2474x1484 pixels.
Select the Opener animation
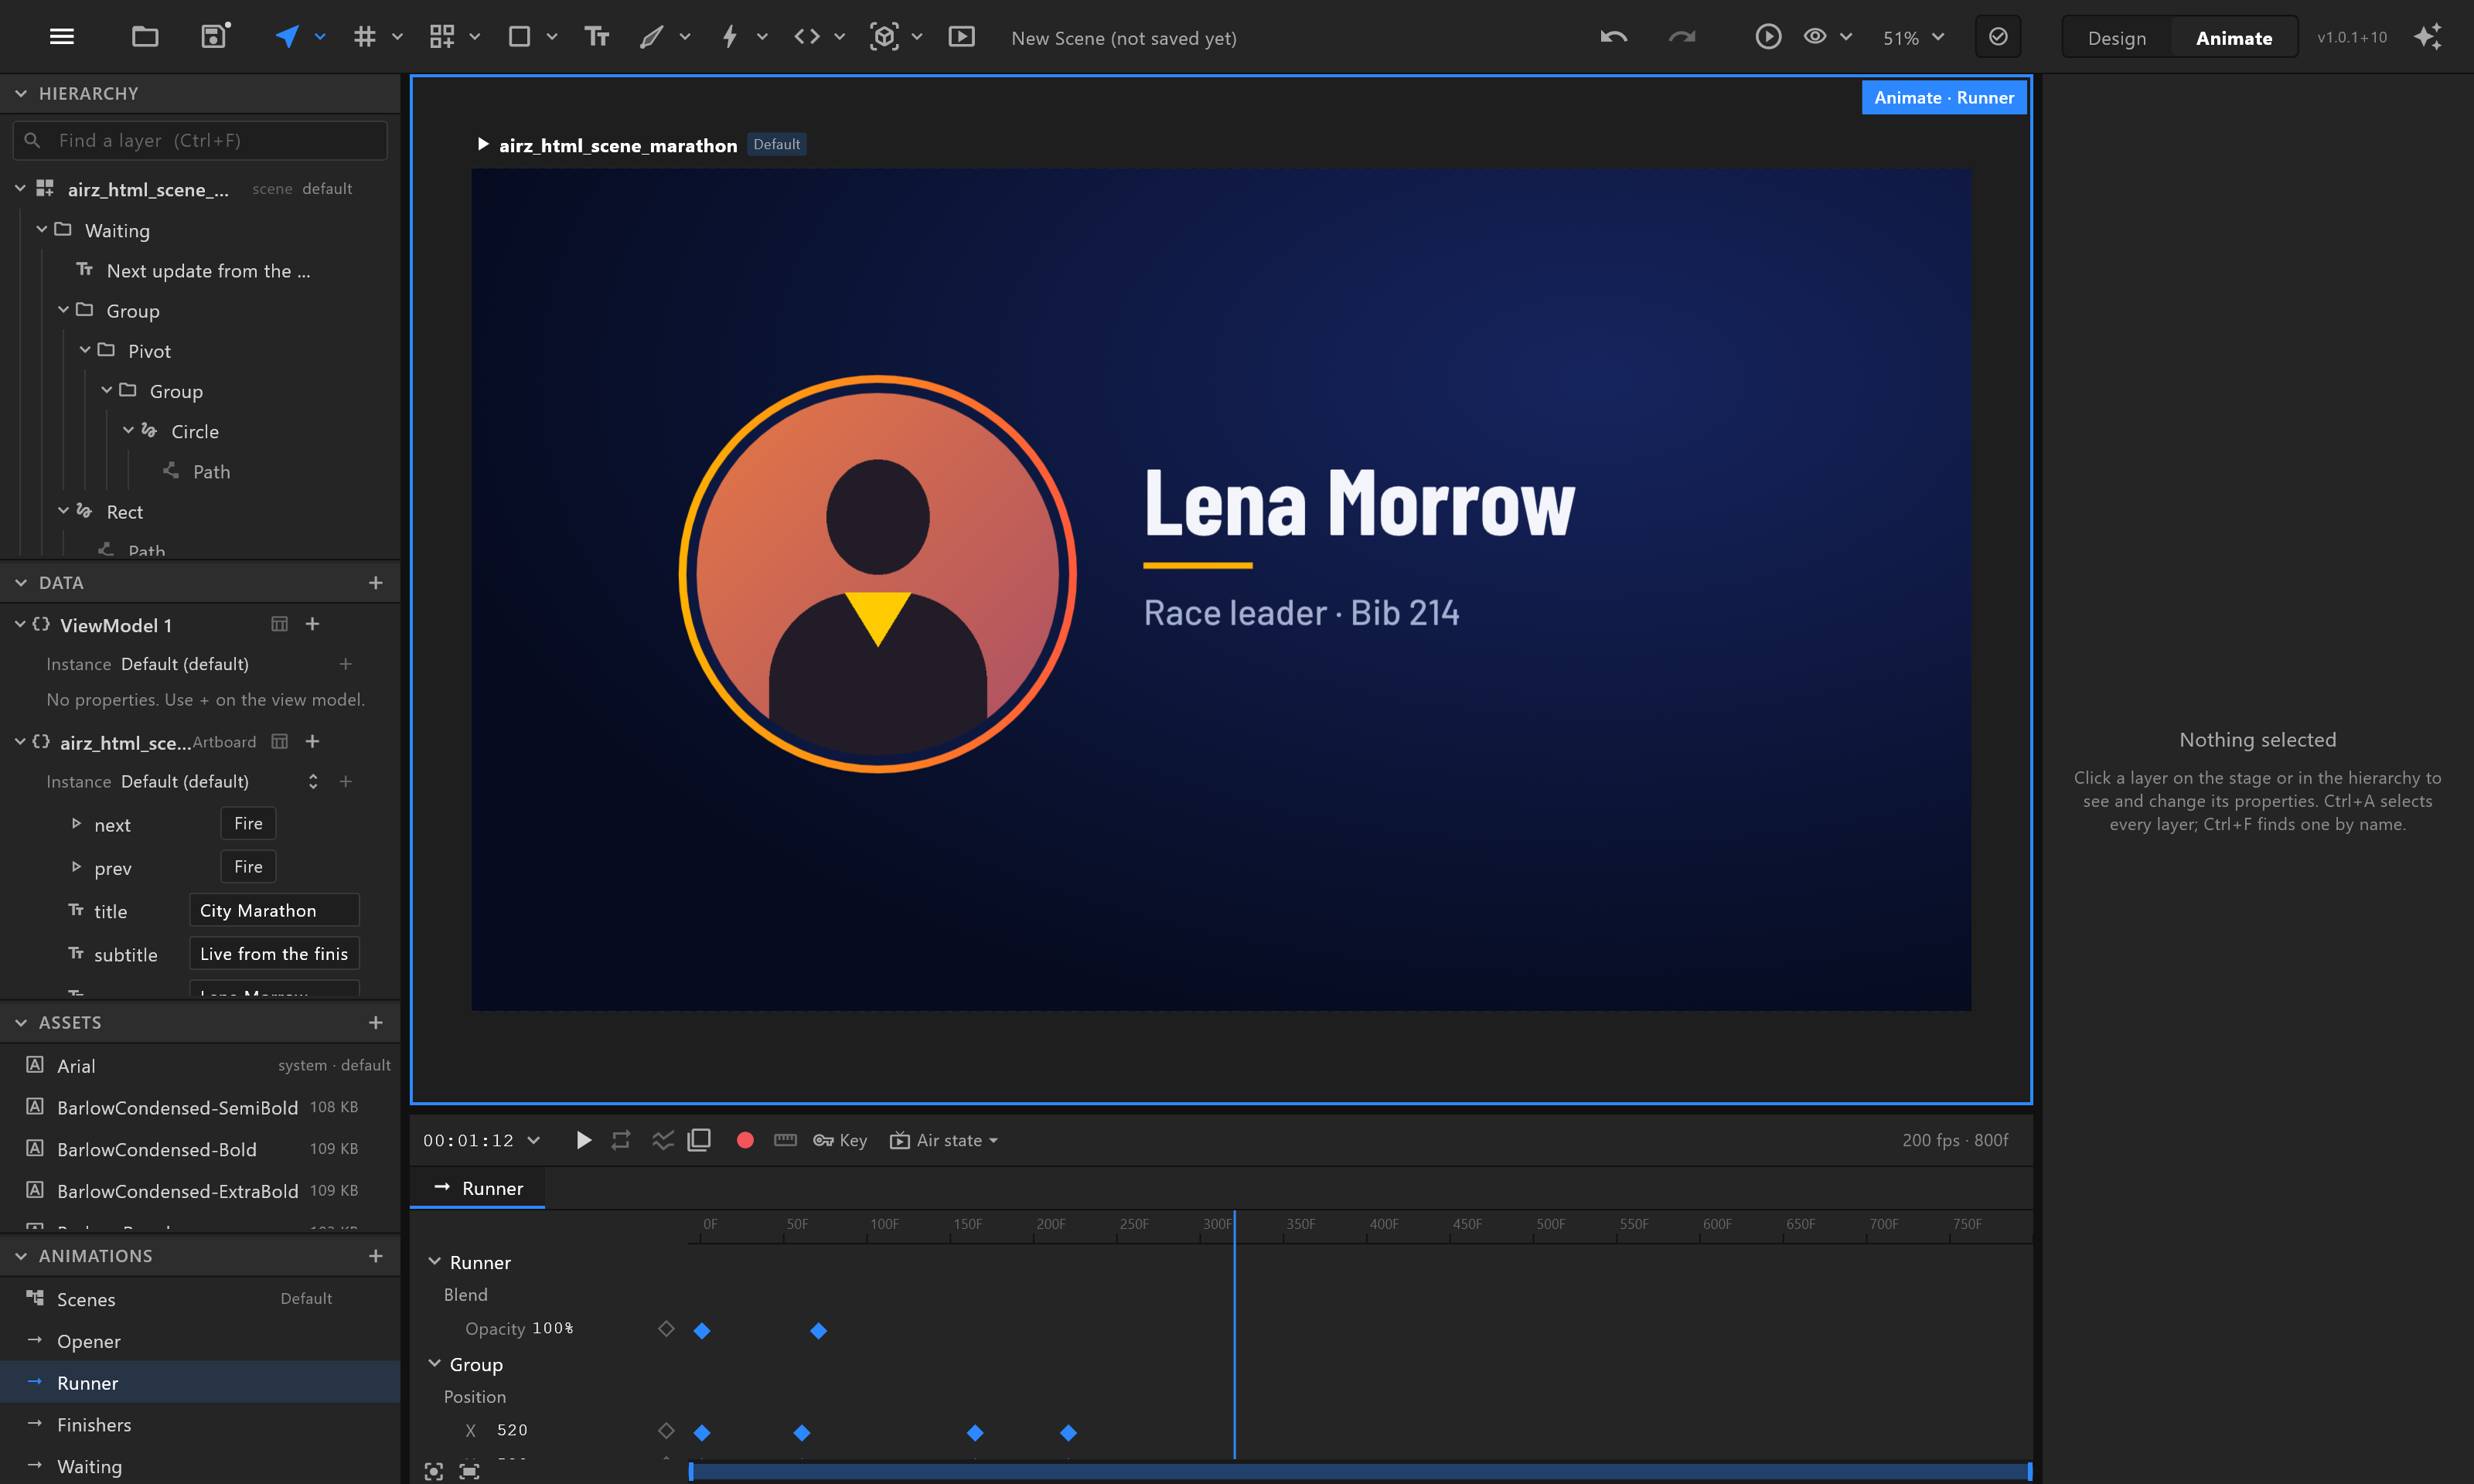(200, 1341)
